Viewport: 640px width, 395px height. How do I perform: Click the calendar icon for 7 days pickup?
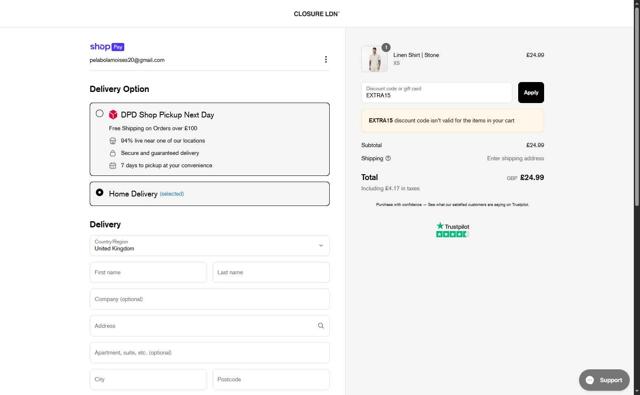[x=113, y=165]
